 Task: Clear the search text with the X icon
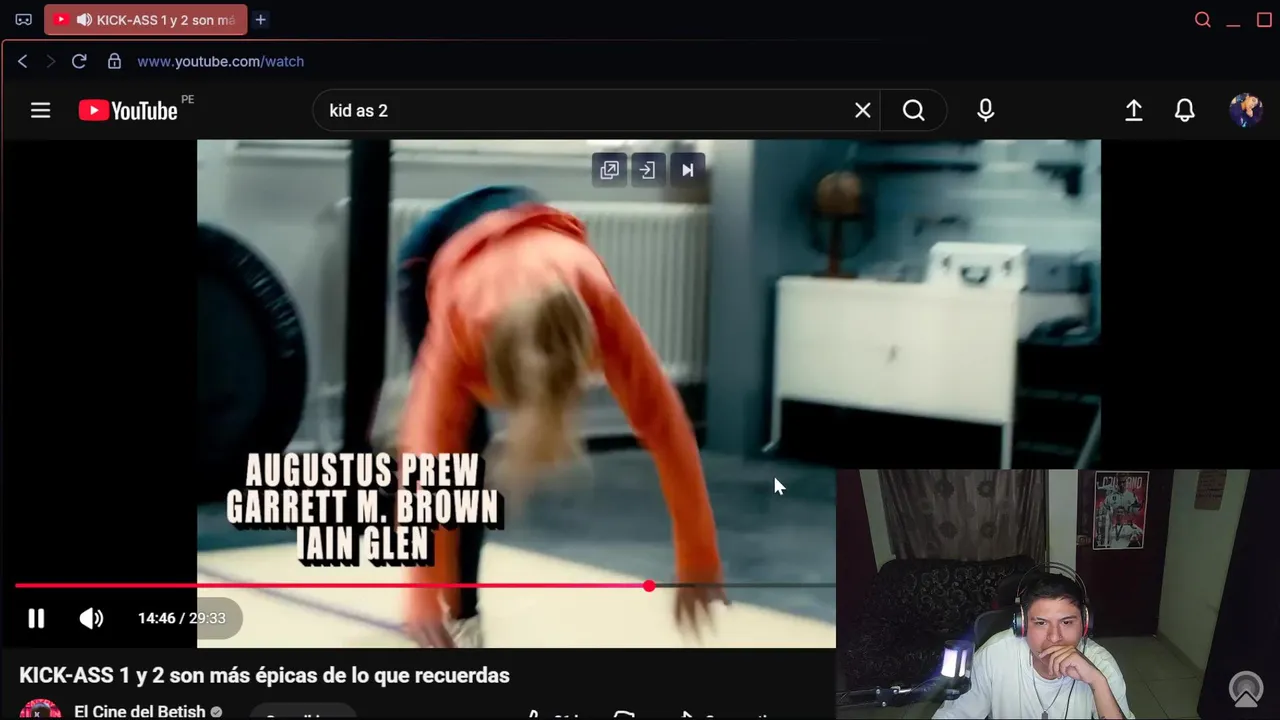(863, 110)
